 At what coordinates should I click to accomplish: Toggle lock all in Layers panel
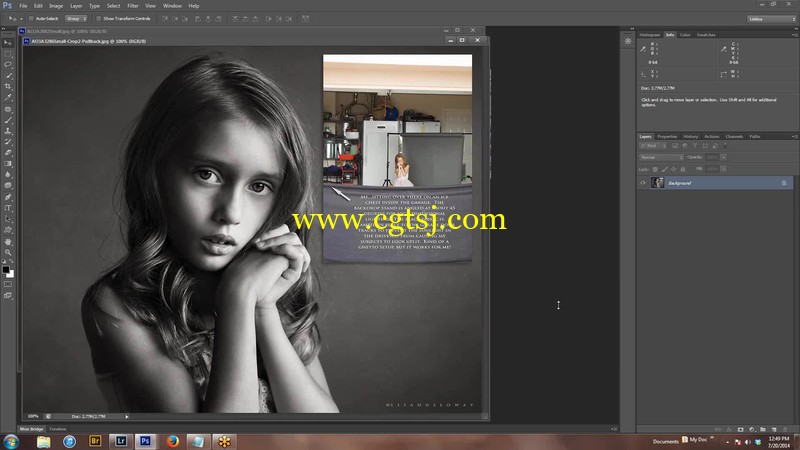(683, 169)
